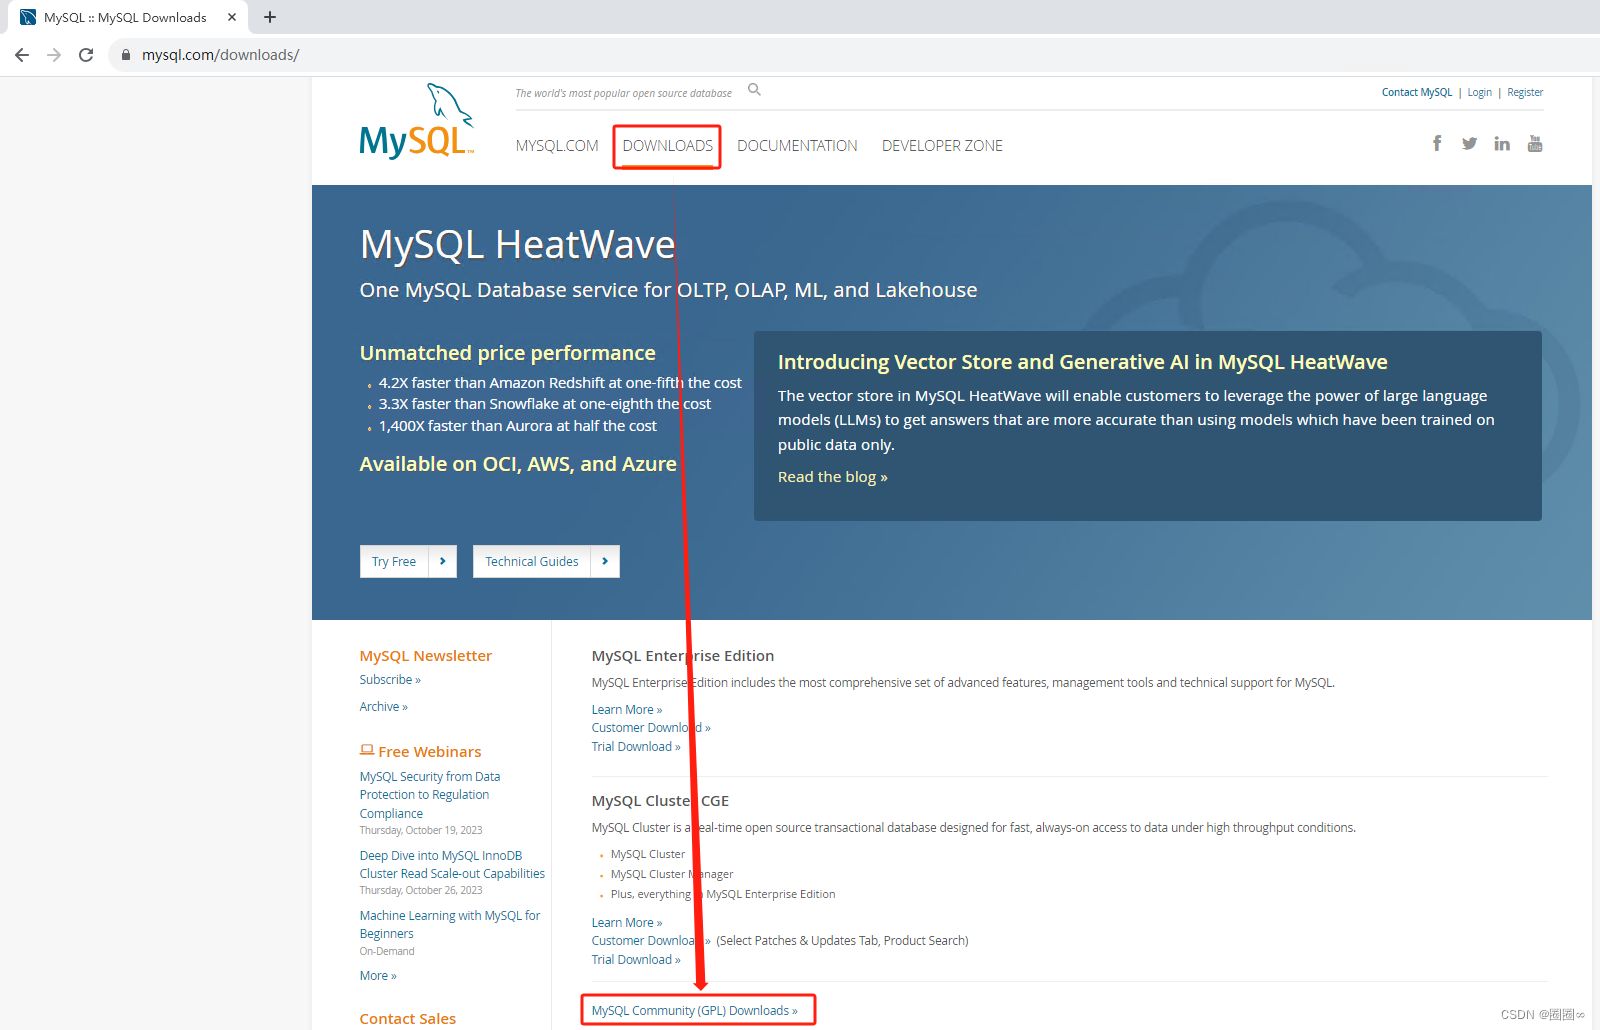Click 'Thursday, October 19, 2023' webinar date
This screenshot has width=1600, height=1030.
pyautogui.click(x=421, y=831)
